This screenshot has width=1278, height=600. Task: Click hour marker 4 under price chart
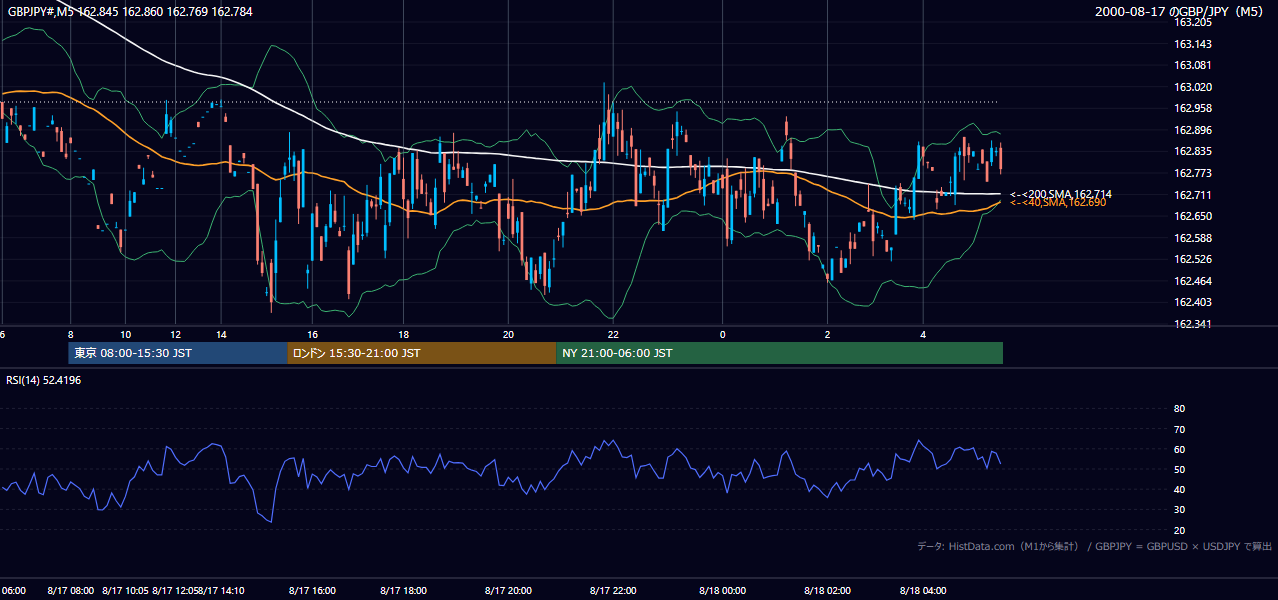(x=923, y=334)
